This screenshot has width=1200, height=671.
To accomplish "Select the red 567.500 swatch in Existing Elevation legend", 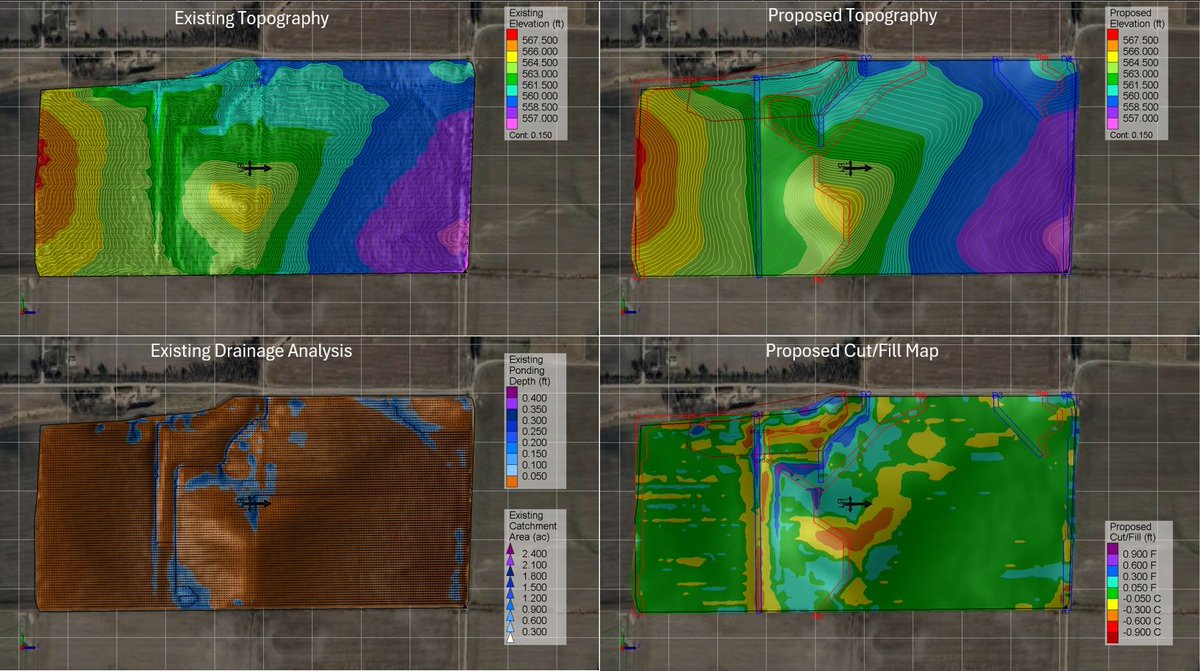I will click(x=512, y=33).
